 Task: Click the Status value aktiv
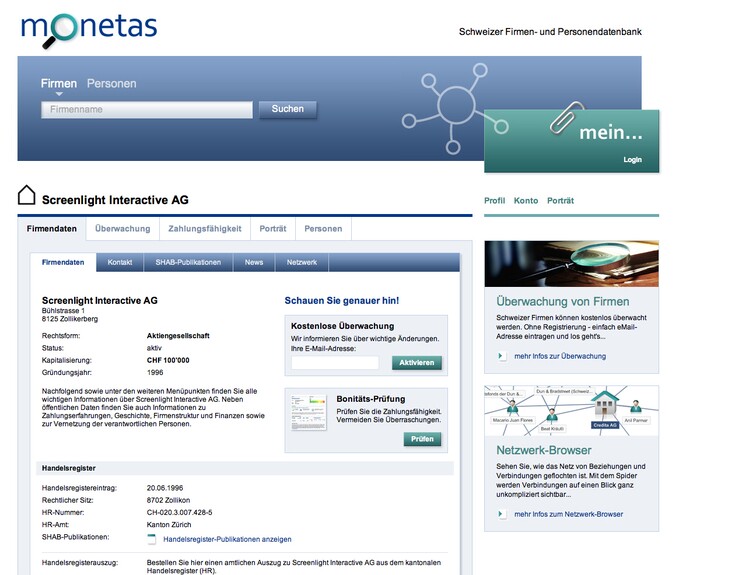(x=154, y=348)
